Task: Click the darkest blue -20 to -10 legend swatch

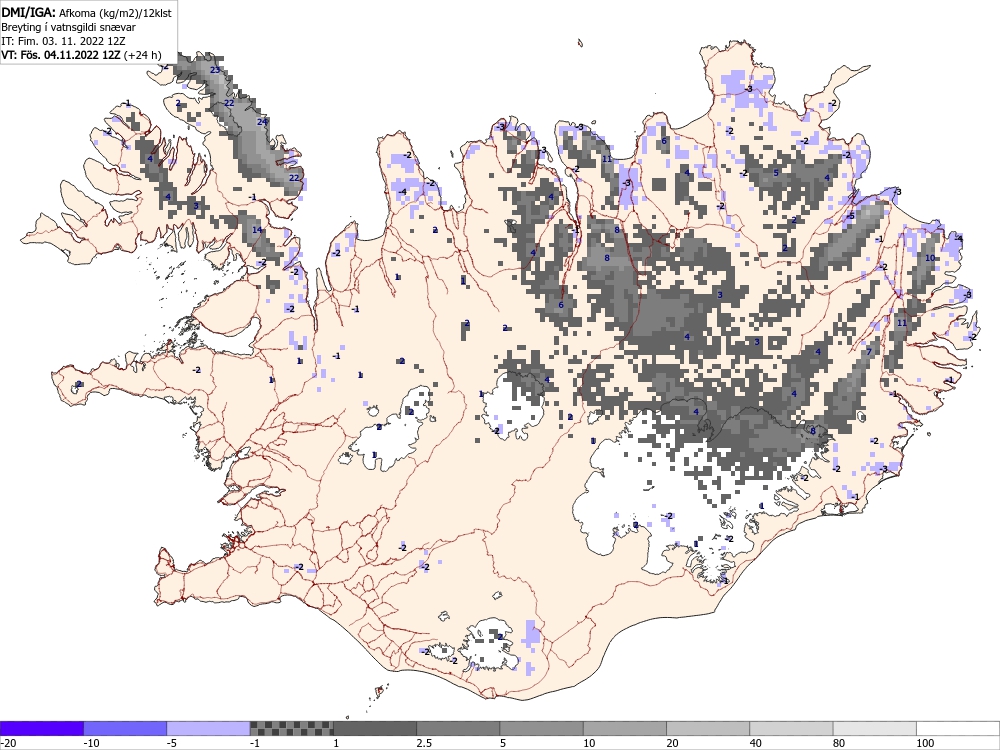Action: coord(41,728)
